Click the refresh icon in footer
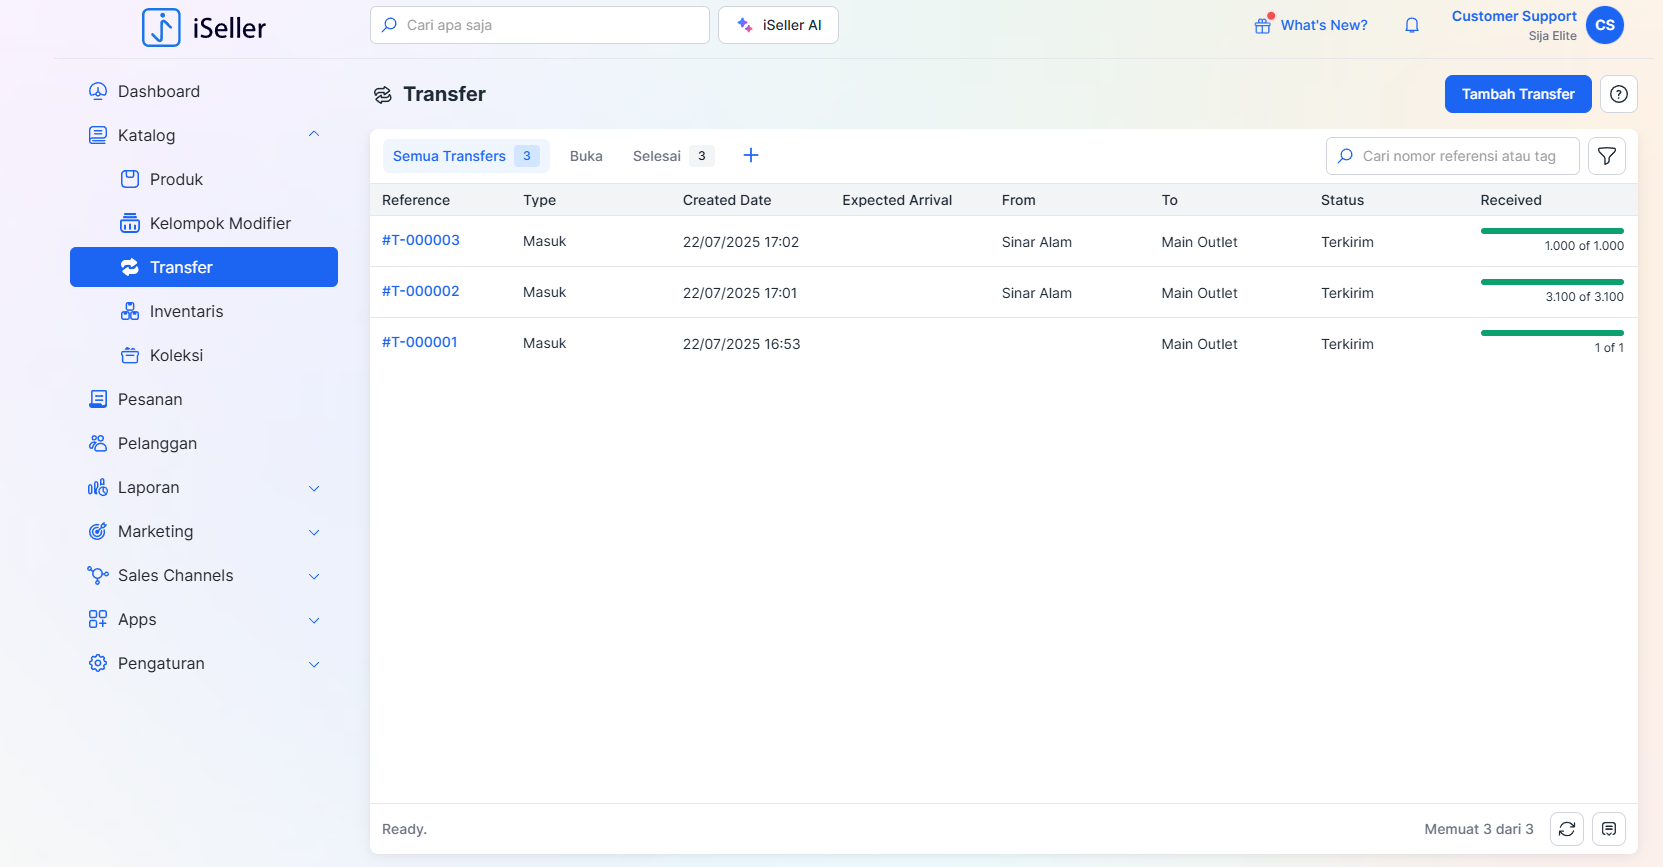 1566,829
